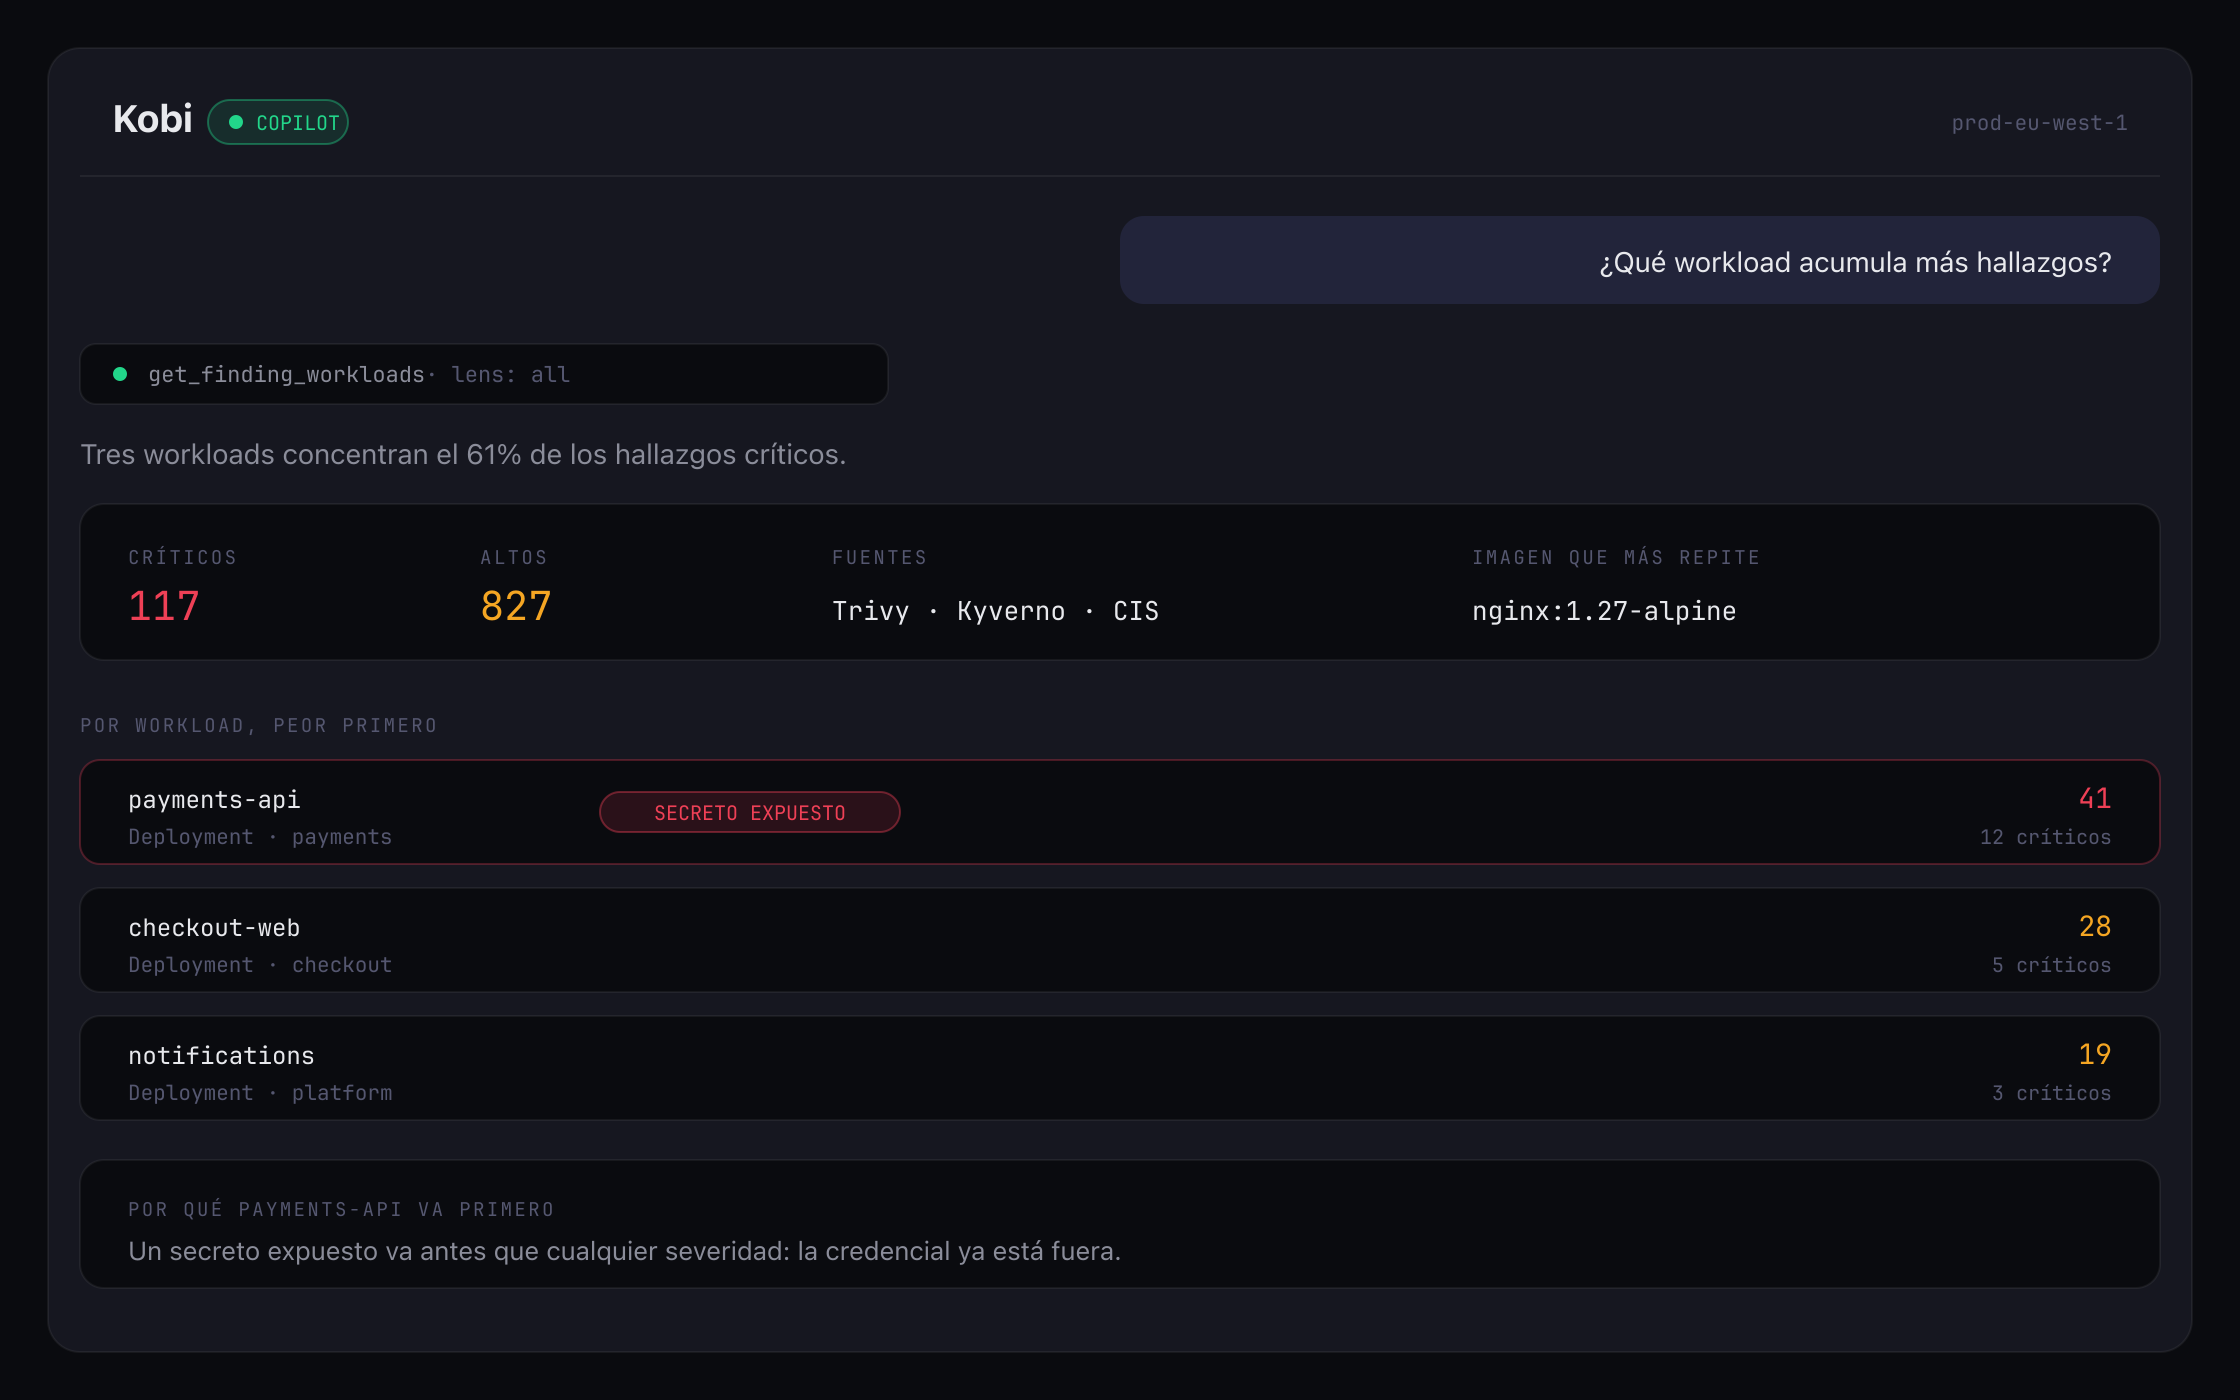
Task: Click the user question message bubble
Action: coord(1640,260)
